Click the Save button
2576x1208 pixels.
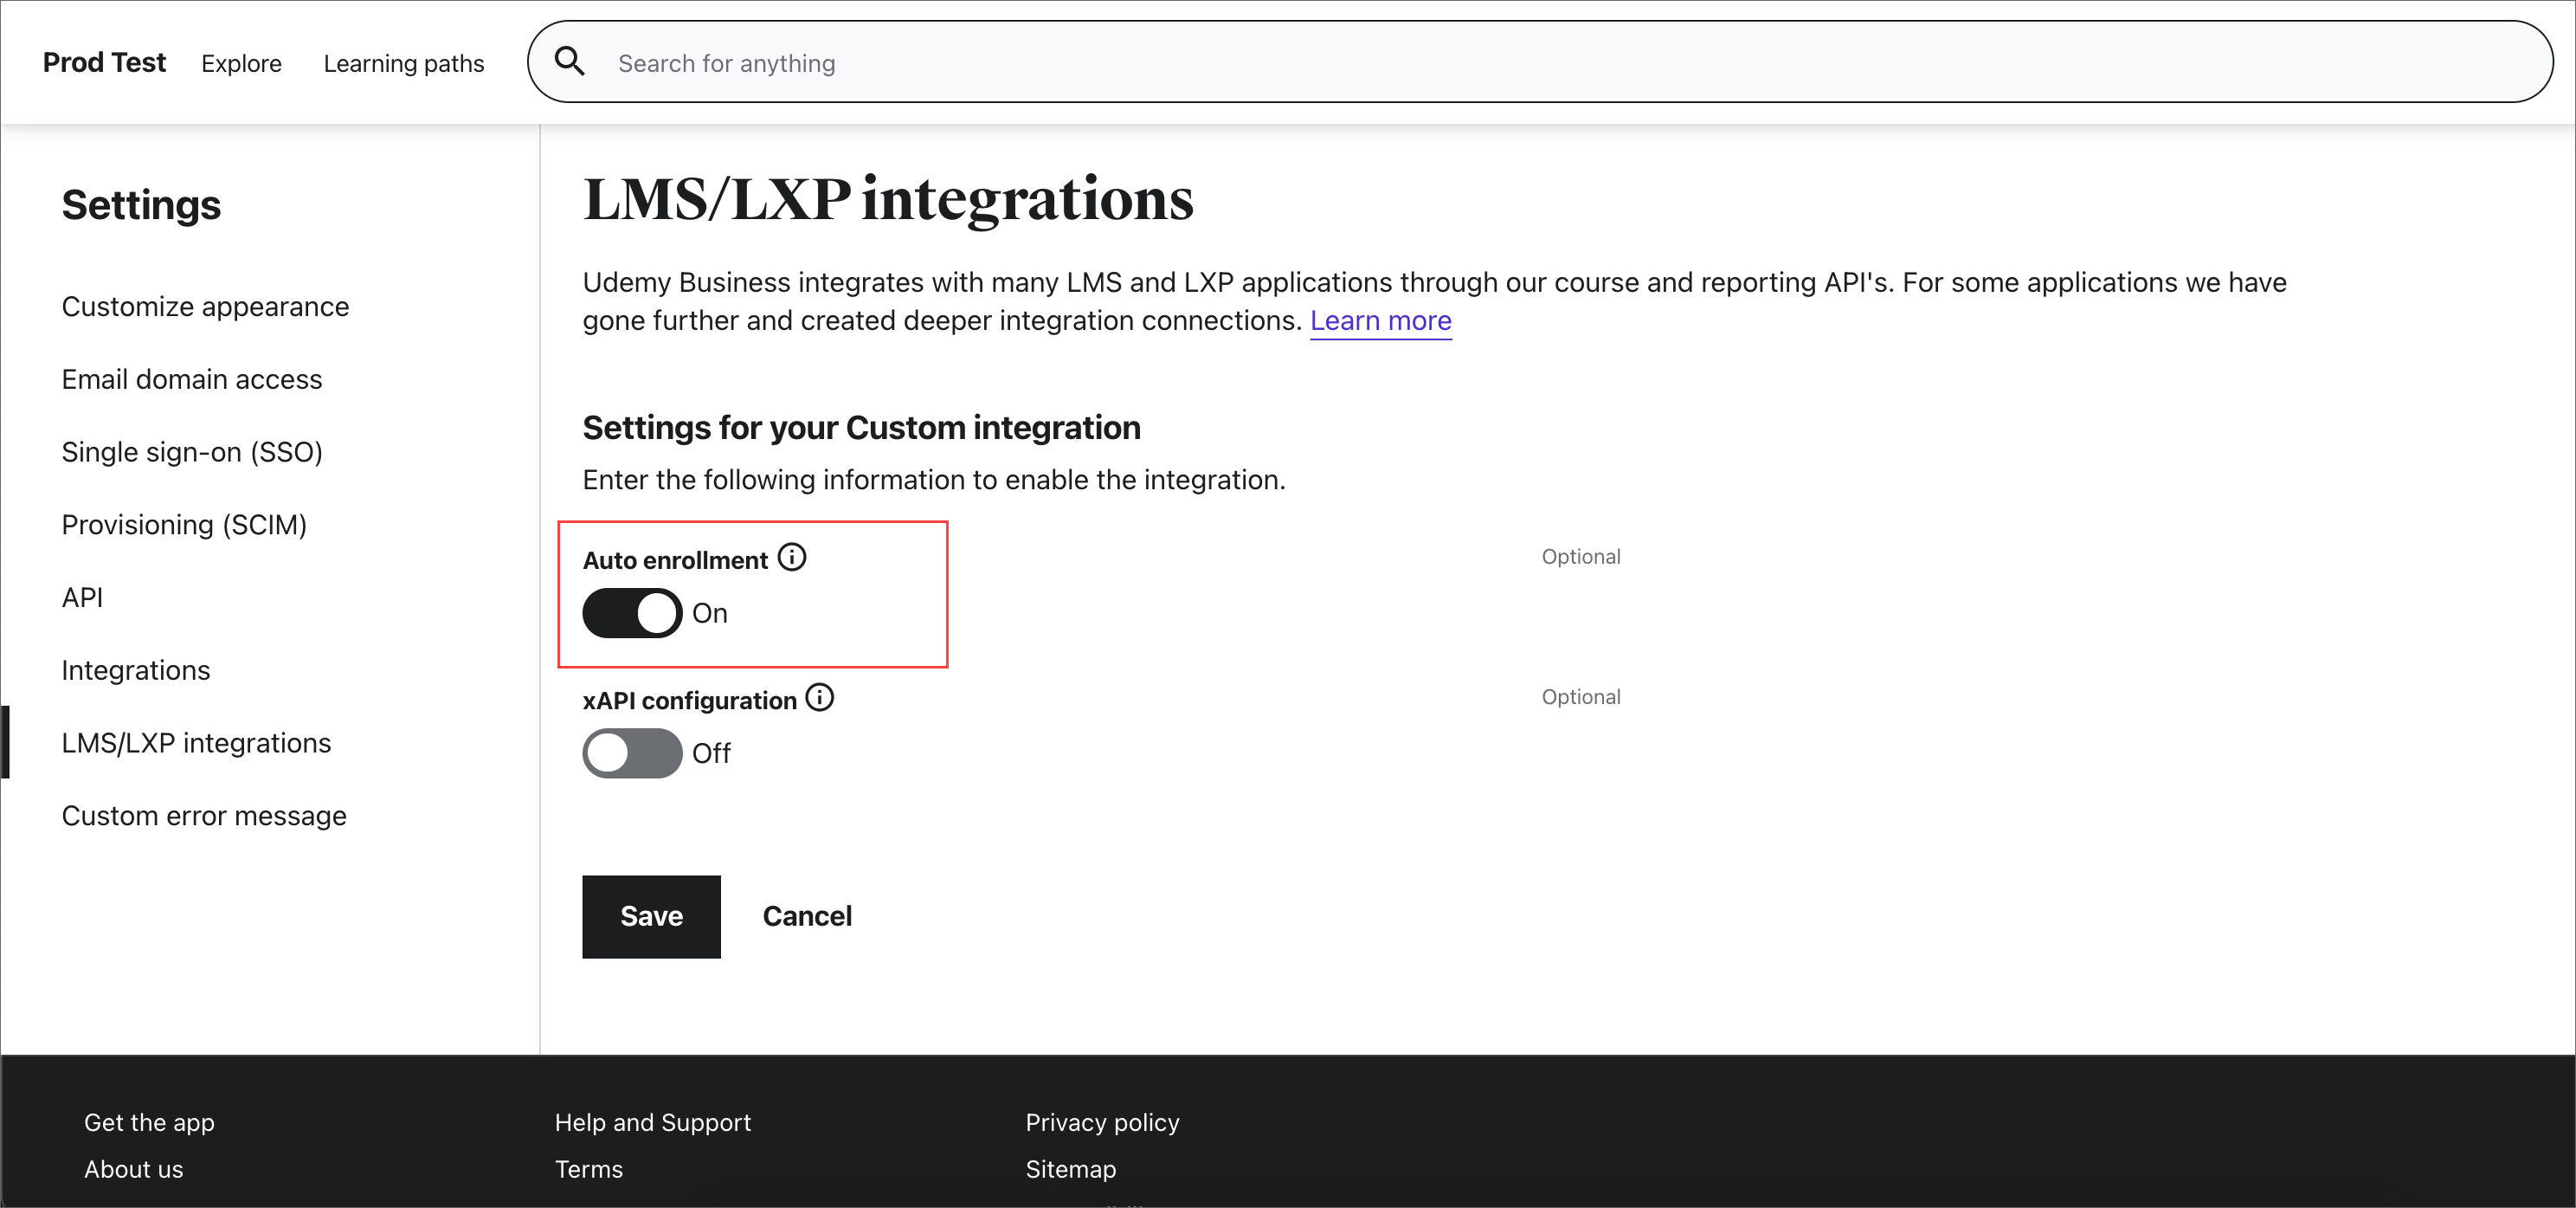click(651, 917)
